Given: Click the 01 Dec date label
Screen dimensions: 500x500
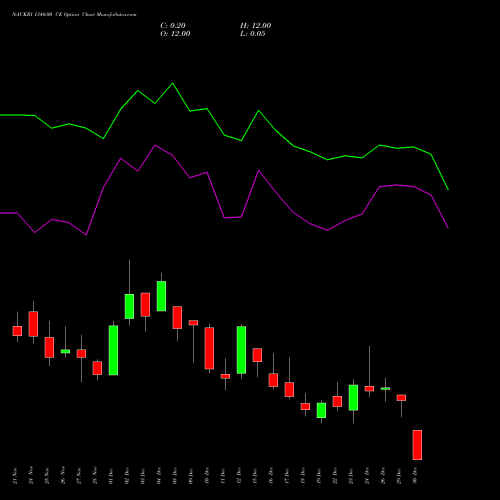Looking at the screenshot, I should 111,476.
